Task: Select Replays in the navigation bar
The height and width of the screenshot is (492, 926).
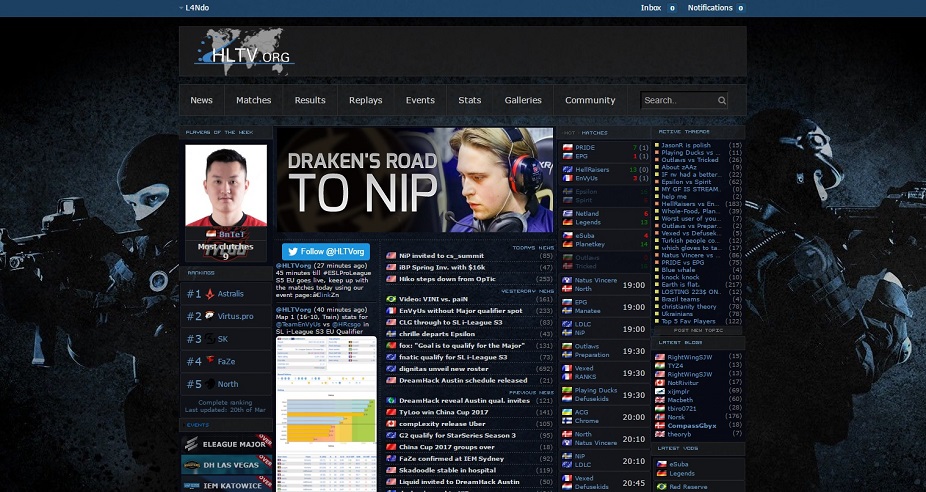Action: click(x=366, y=100)
